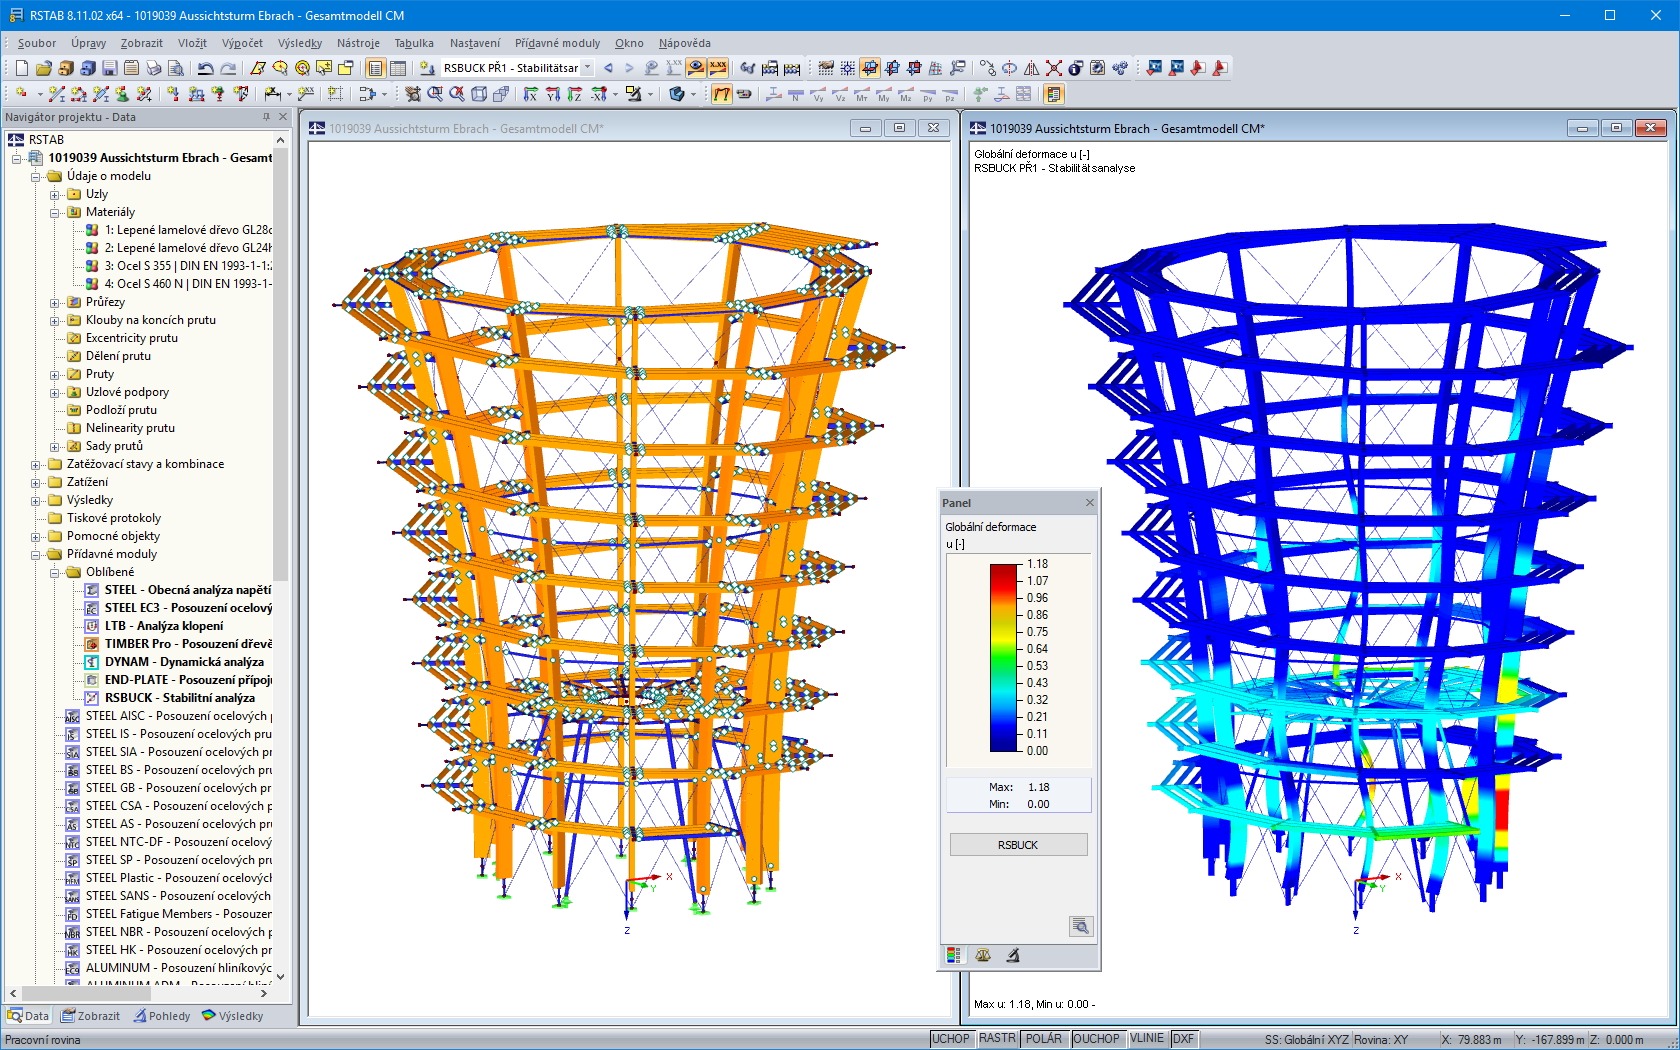
Task: Toggle results panel toolbar button
Action: 1053,94
